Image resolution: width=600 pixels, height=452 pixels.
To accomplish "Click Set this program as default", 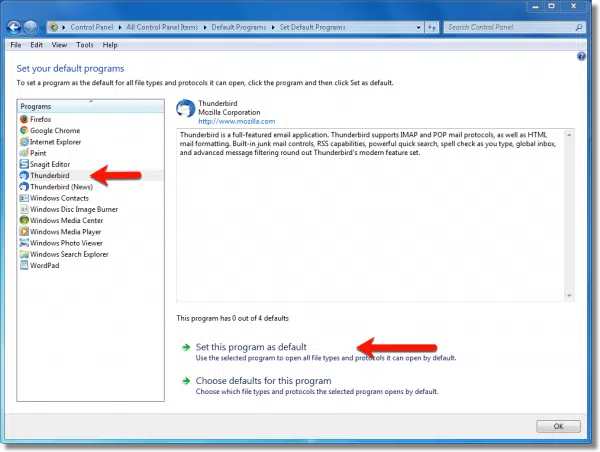I will [251, 347].
